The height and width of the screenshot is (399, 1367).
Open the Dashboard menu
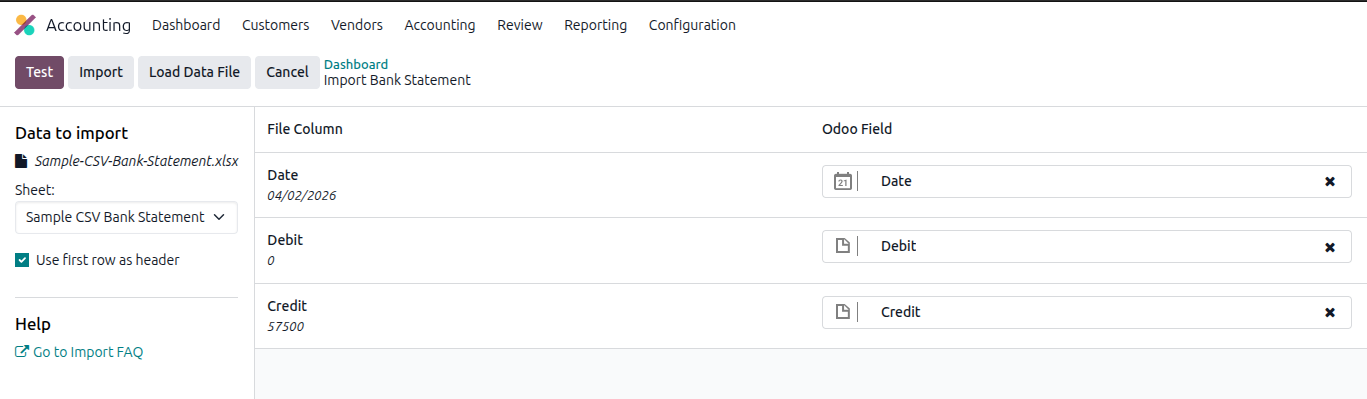tap(186, 25)
